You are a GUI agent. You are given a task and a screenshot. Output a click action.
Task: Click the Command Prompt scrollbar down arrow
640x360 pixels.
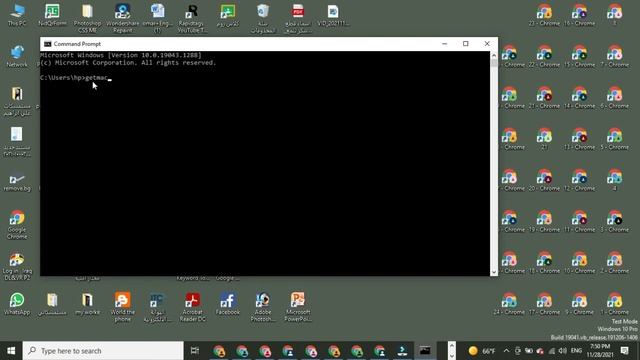click(494, 272)
